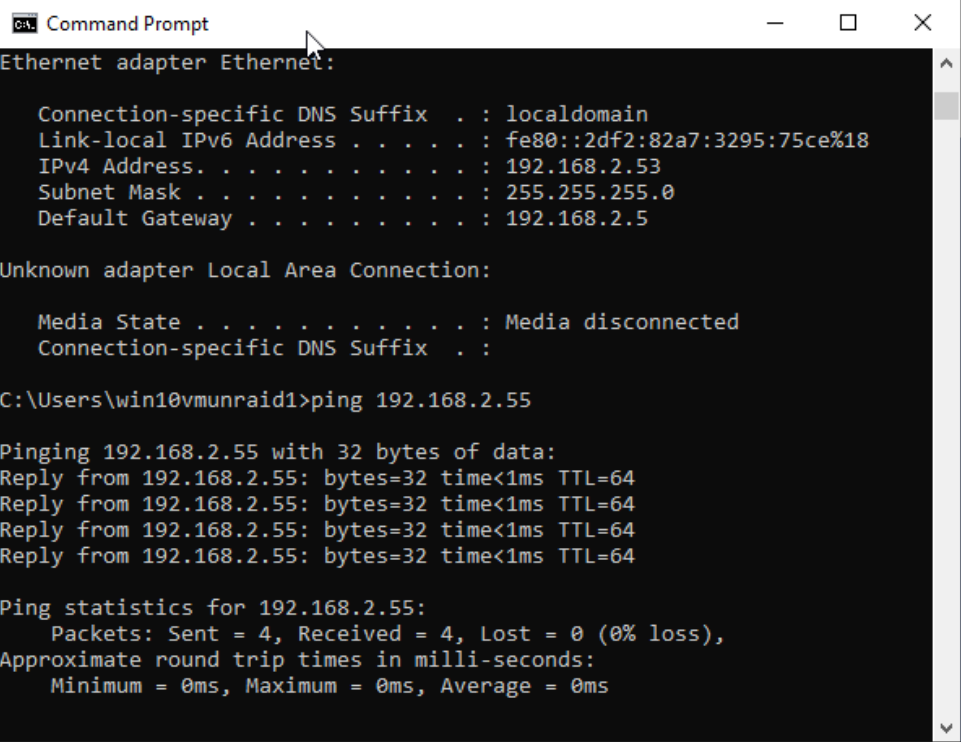
Task: Click the scrollbar up arrow
Action: [946, 63]
